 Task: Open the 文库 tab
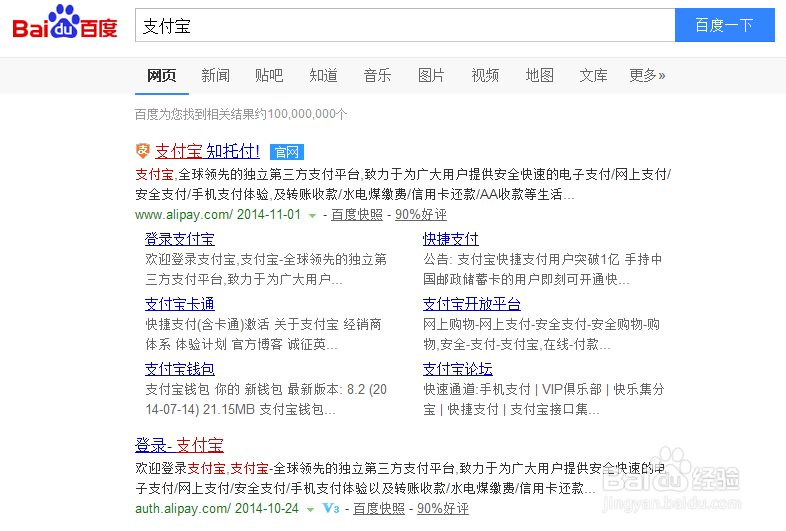coord(594,75)
